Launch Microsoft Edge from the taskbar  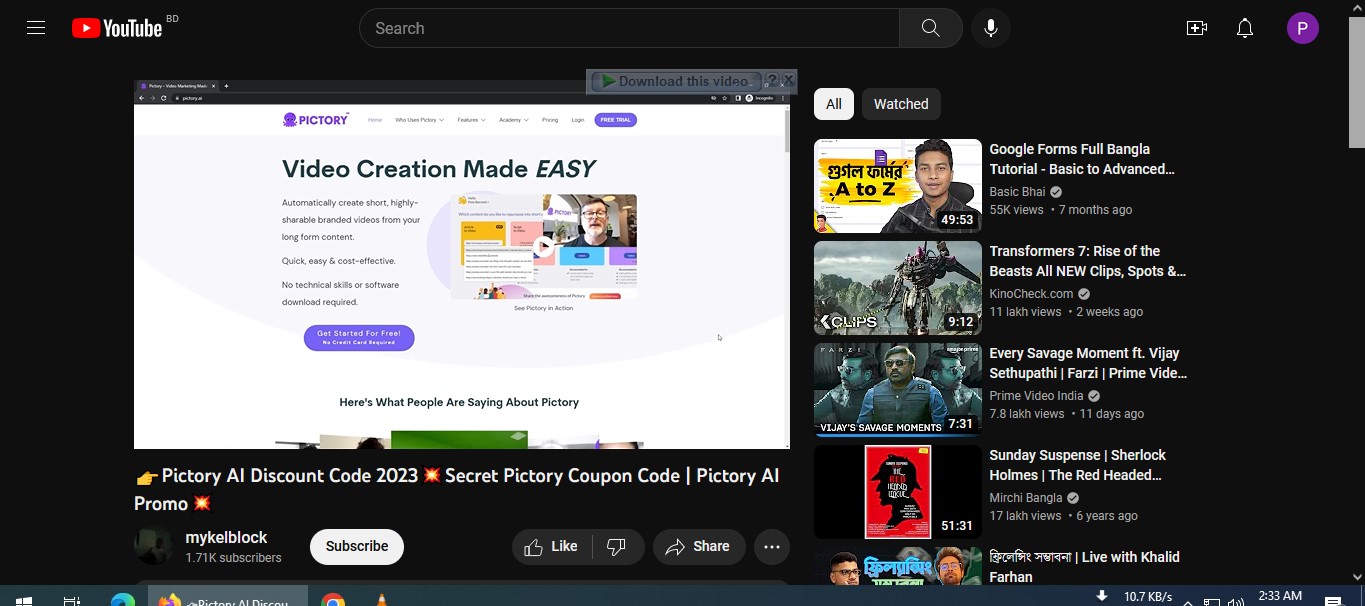pos(123,599)
